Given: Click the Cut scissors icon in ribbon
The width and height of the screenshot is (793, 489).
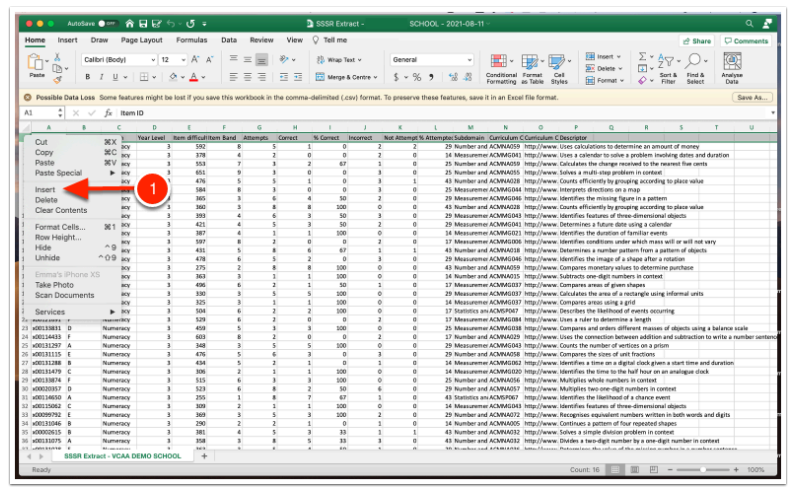Looking at the screenshot, I should point(58,57).
